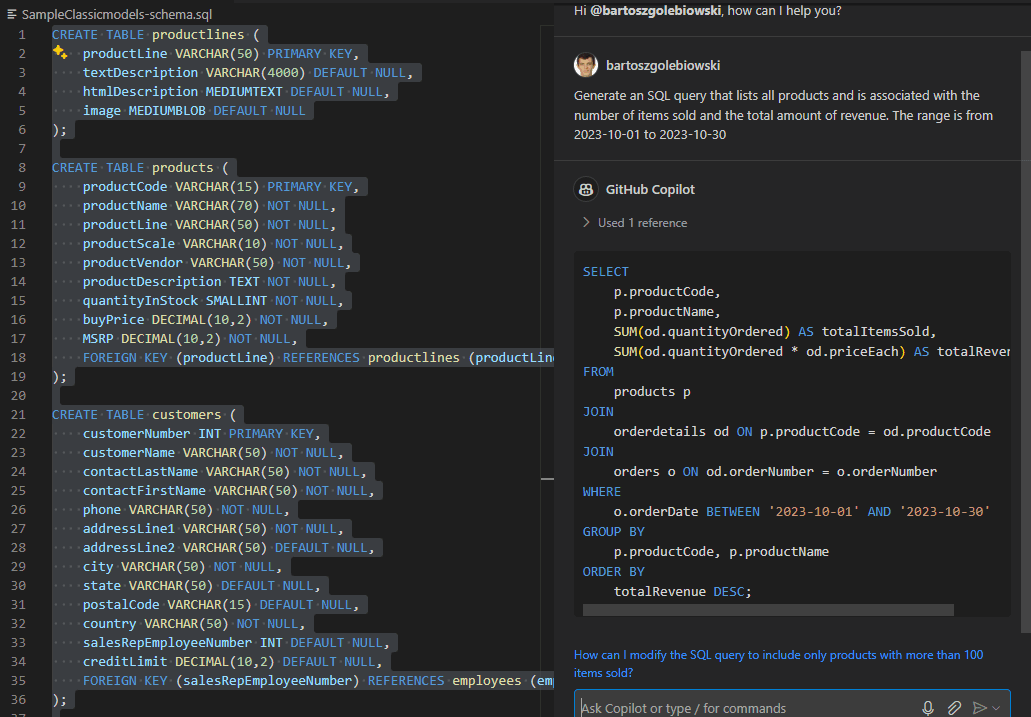
Task: Click the microphone voice input icon
Action: [x=928, y=708]
